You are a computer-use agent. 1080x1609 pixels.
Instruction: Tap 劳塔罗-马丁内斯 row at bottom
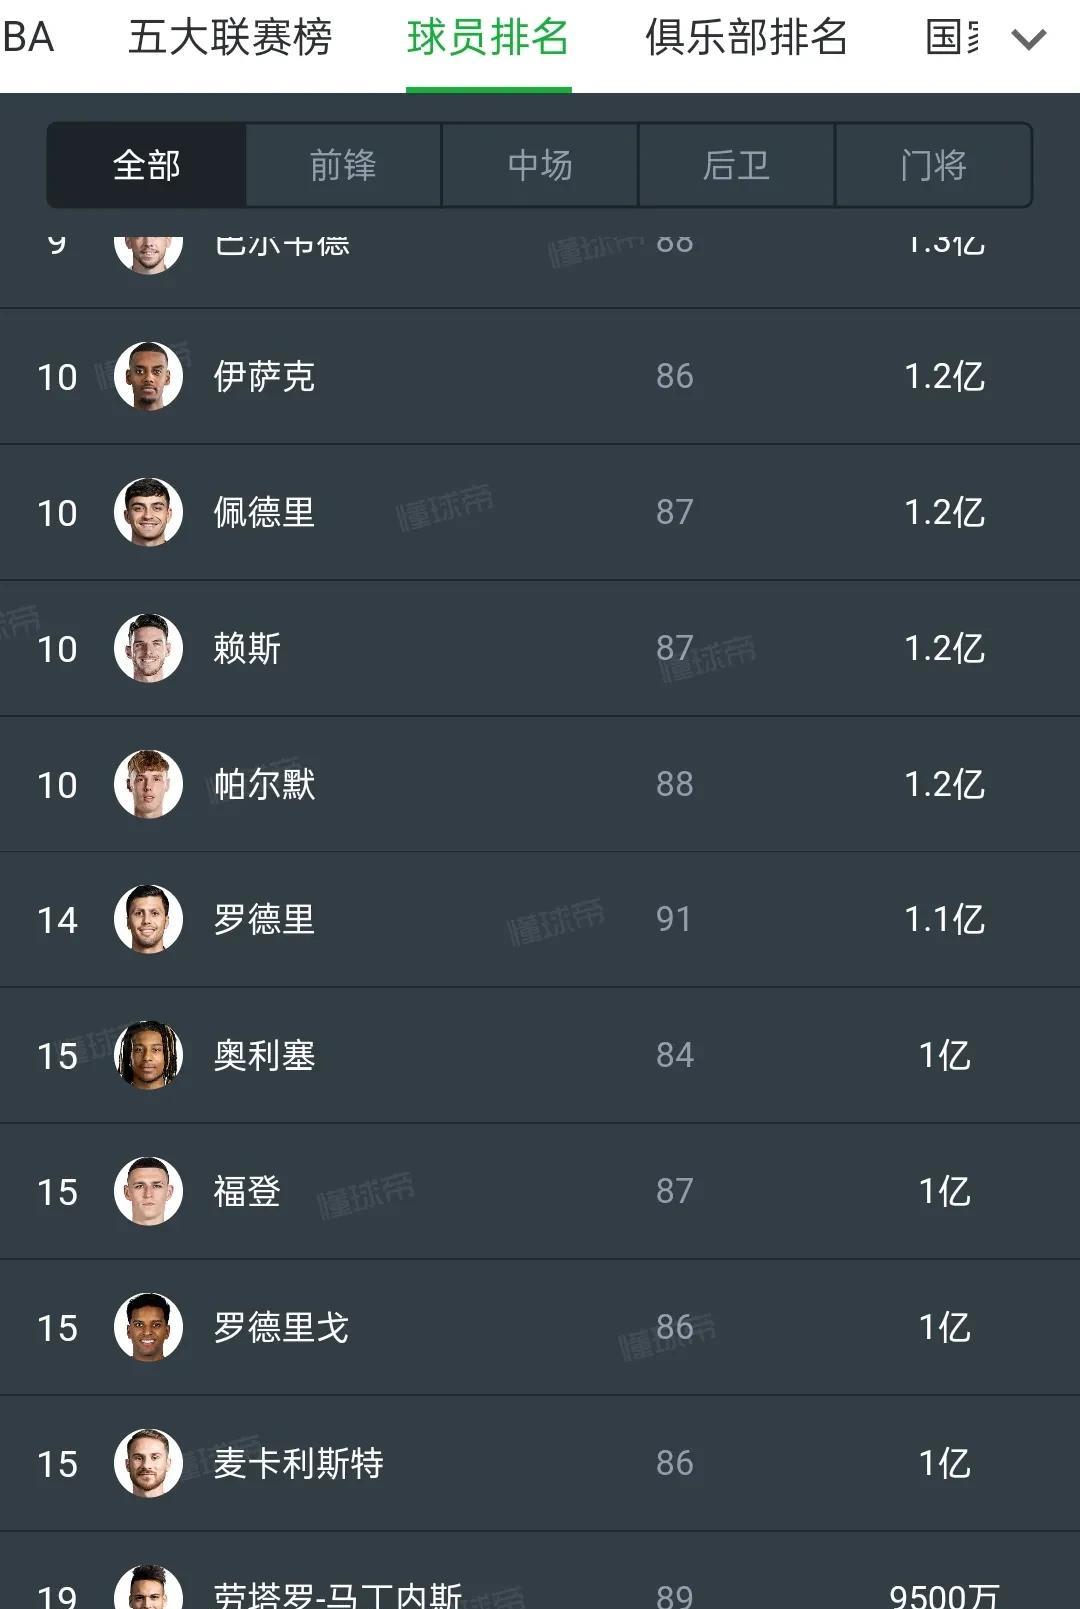click(x=540, y=1574)
